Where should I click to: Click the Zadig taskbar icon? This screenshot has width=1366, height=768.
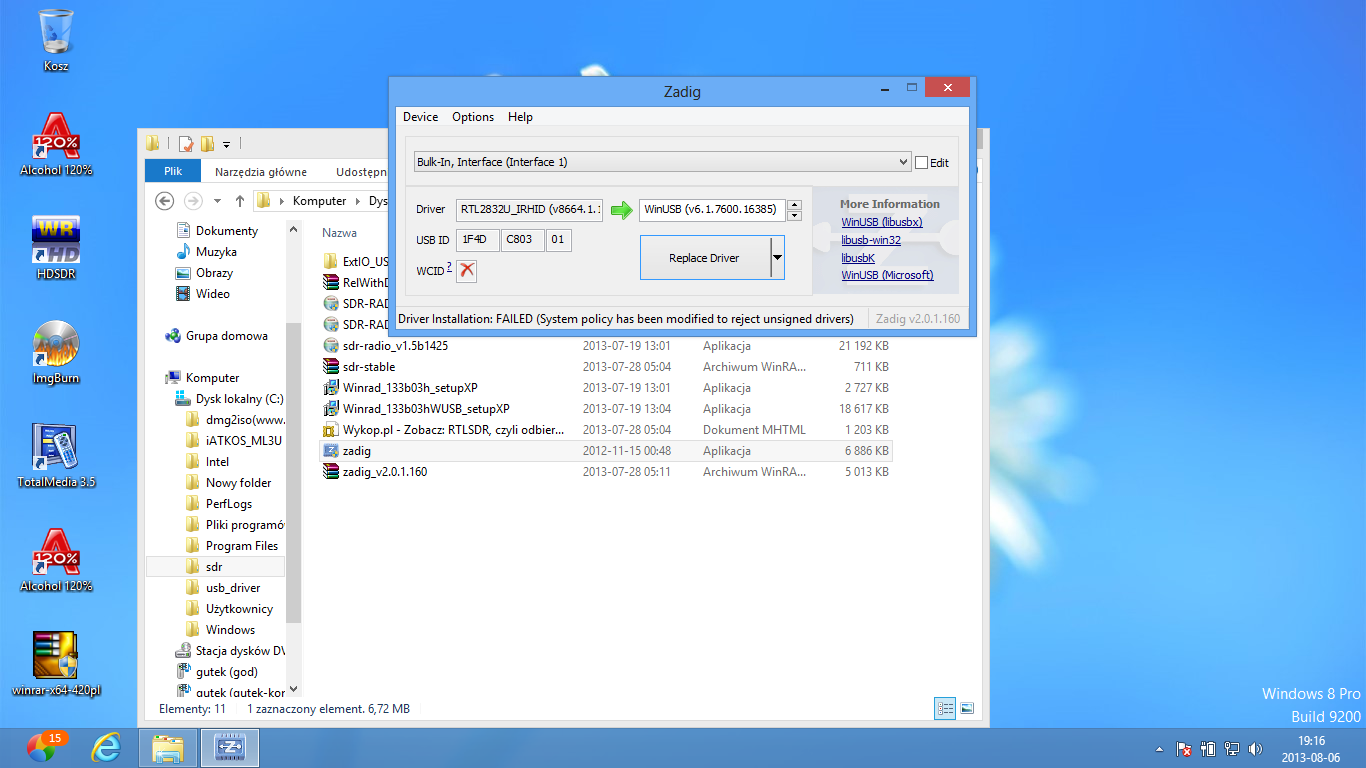click(x=230, y=747)
